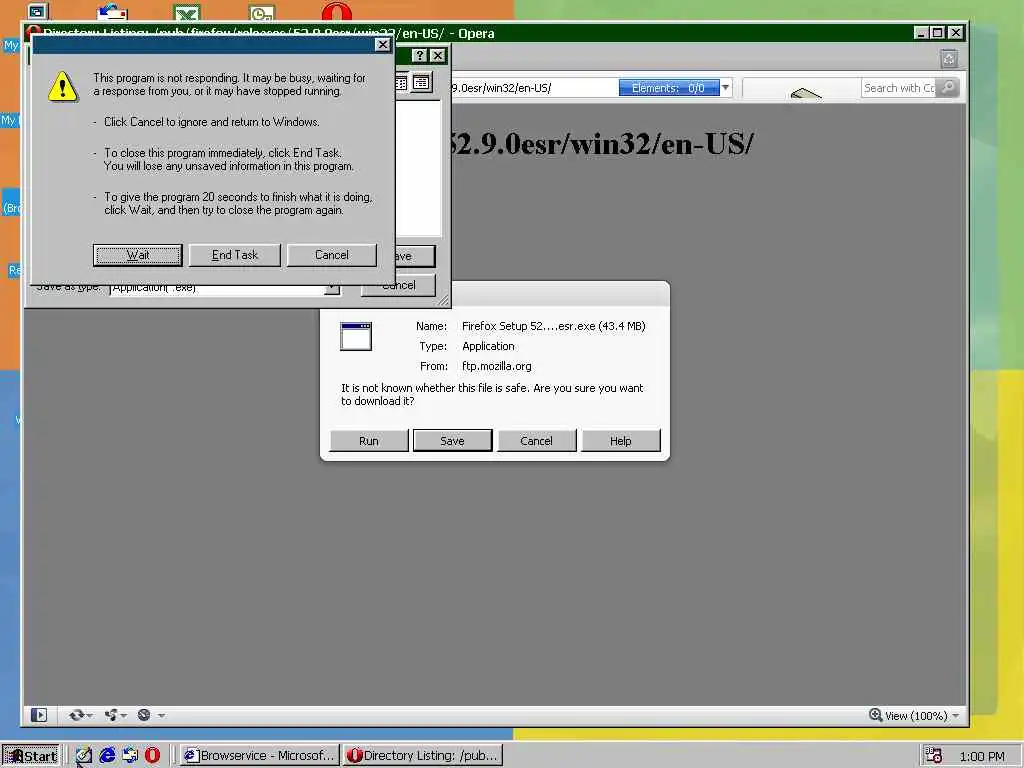Switch to Browservice - Microsoft taskbar button
1024x768 pixels.
click(259, 756)
